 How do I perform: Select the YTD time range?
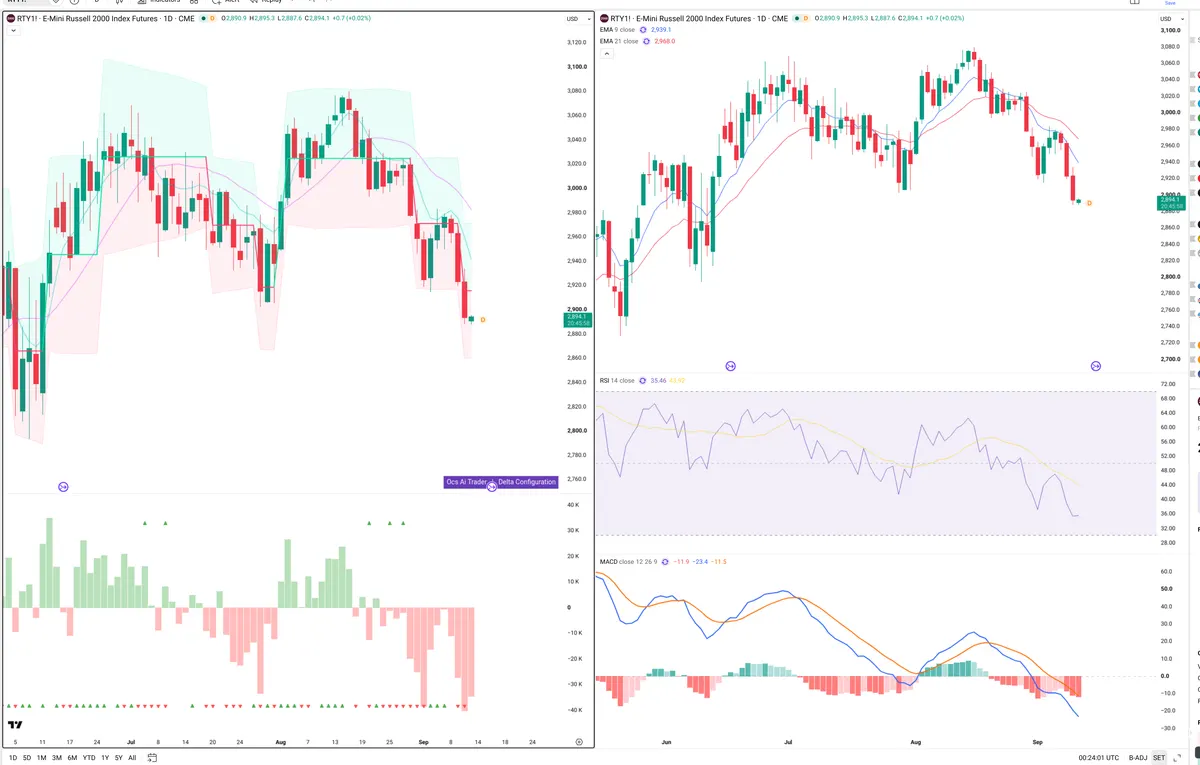tap(89, 758)
